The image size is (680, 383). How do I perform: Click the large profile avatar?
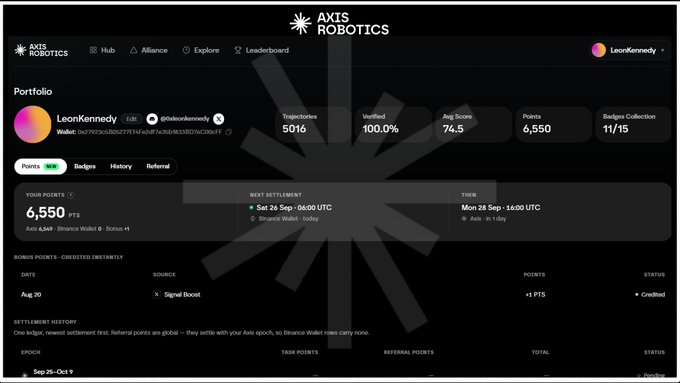tap(33, 124)
